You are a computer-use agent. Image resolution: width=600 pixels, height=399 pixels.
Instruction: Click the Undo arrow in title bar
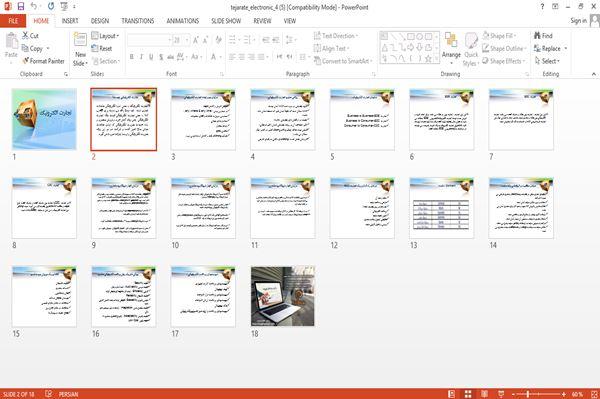point(34,6)
